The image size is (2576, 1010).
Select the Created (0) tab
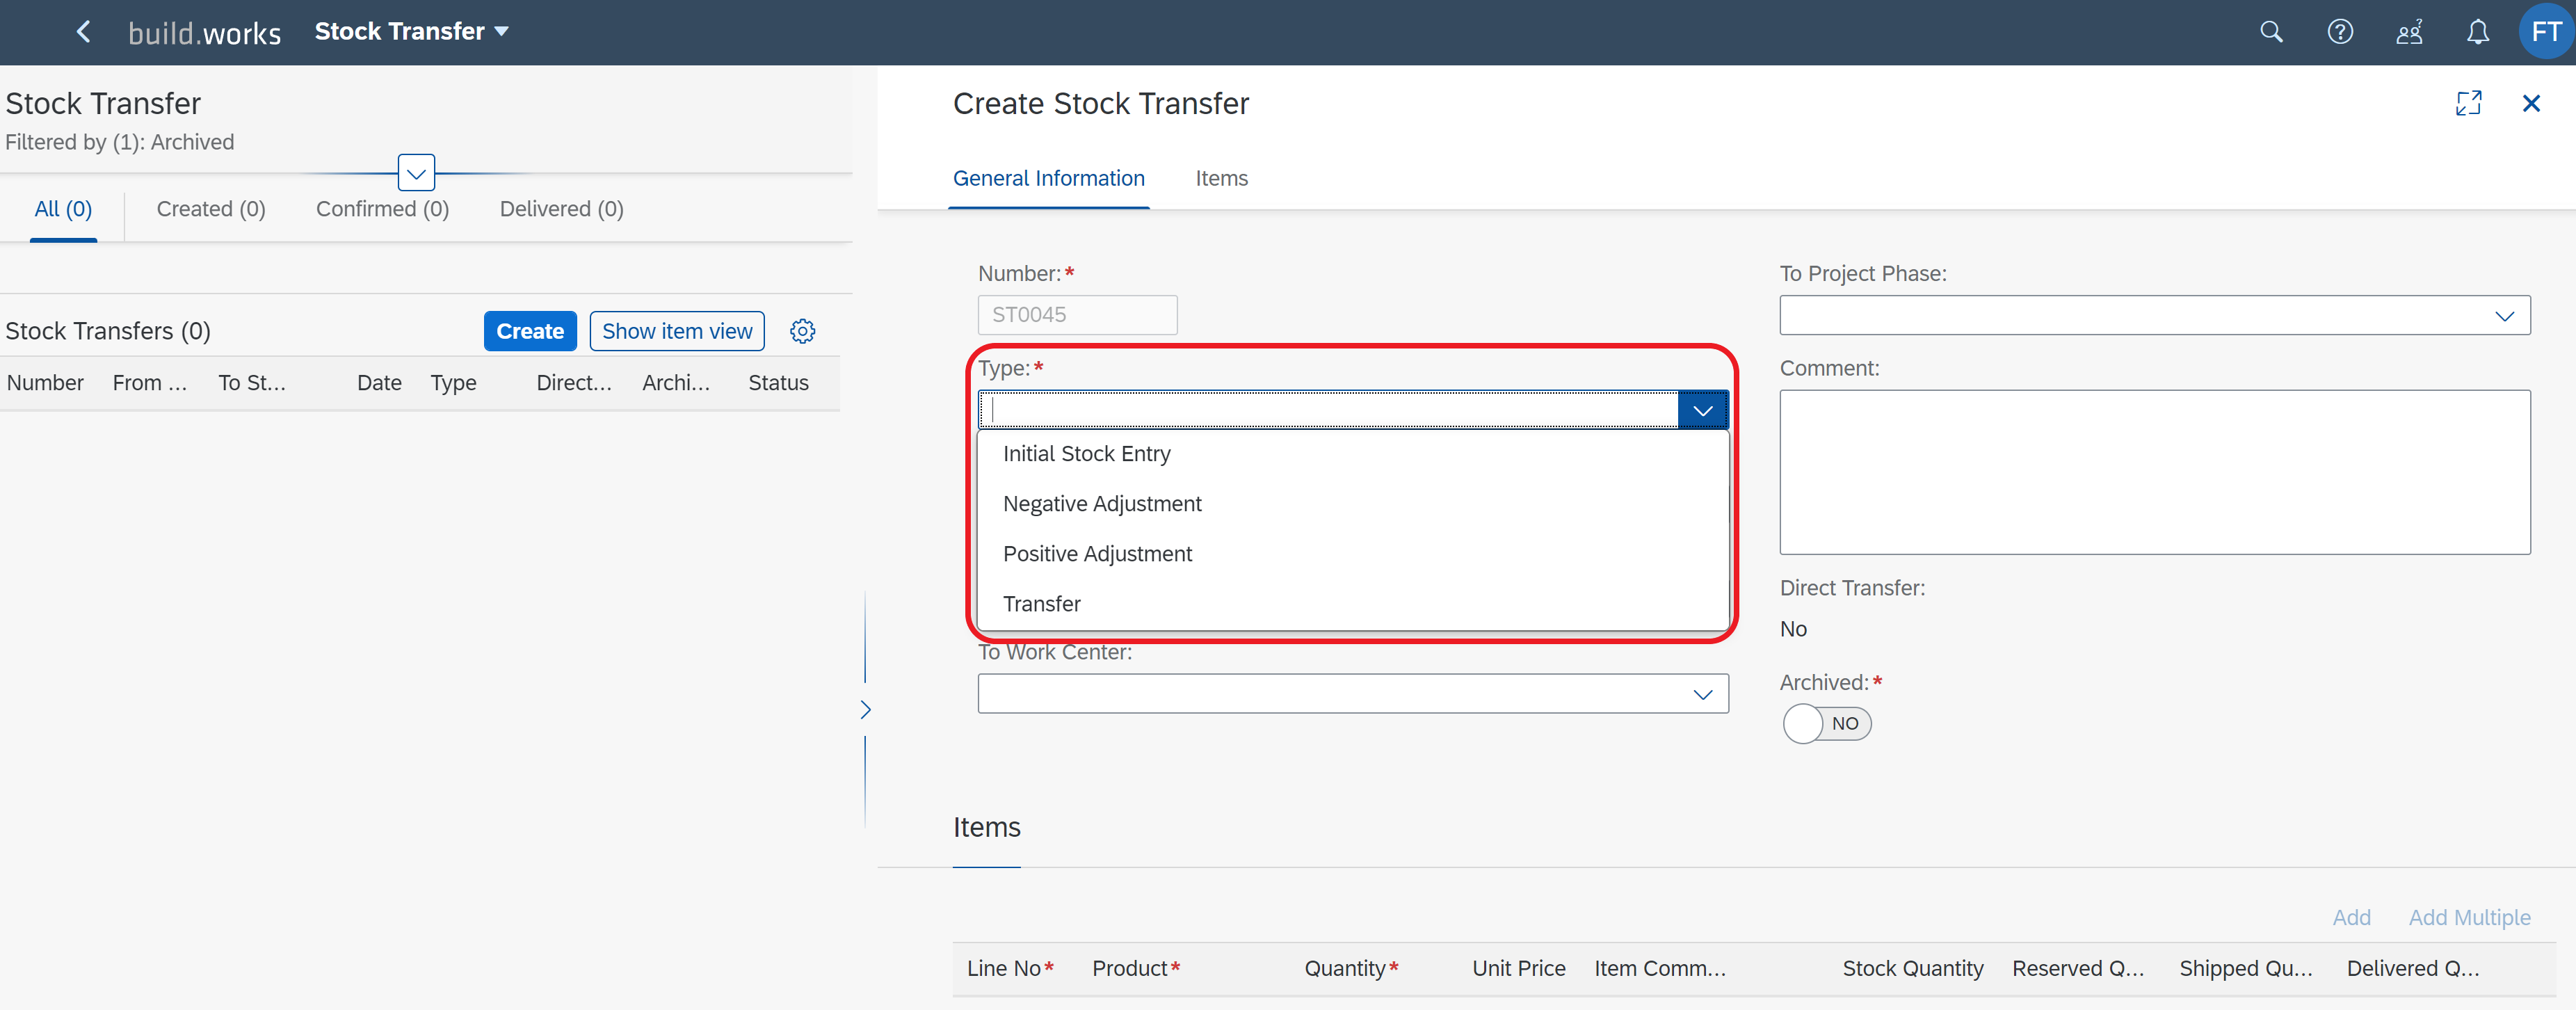pyautogui.click(x=211, y=209)
